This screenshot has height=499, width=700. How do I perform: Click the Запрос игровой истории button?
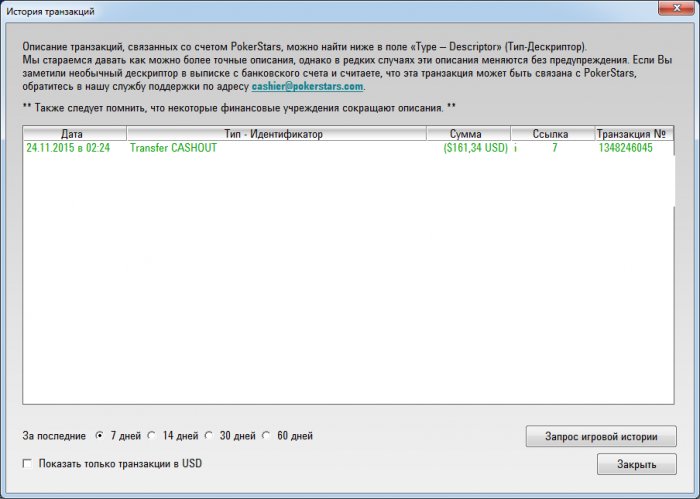[601, 437]
